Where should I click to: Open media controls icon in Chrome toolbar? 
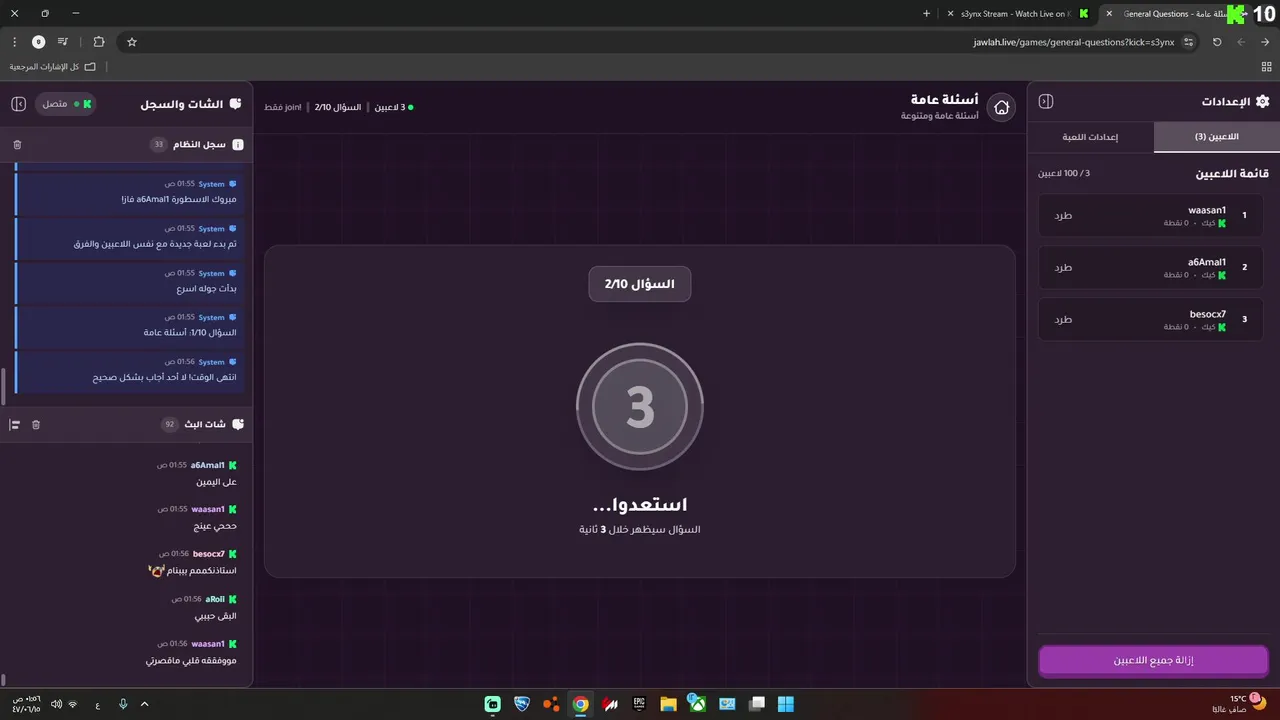[x=63, y=42]
